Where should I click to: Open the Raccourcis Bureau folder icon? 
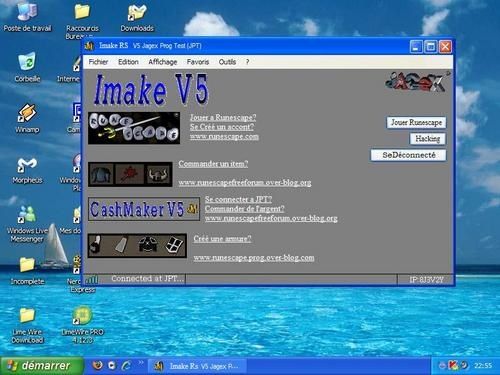coord(82,20)
